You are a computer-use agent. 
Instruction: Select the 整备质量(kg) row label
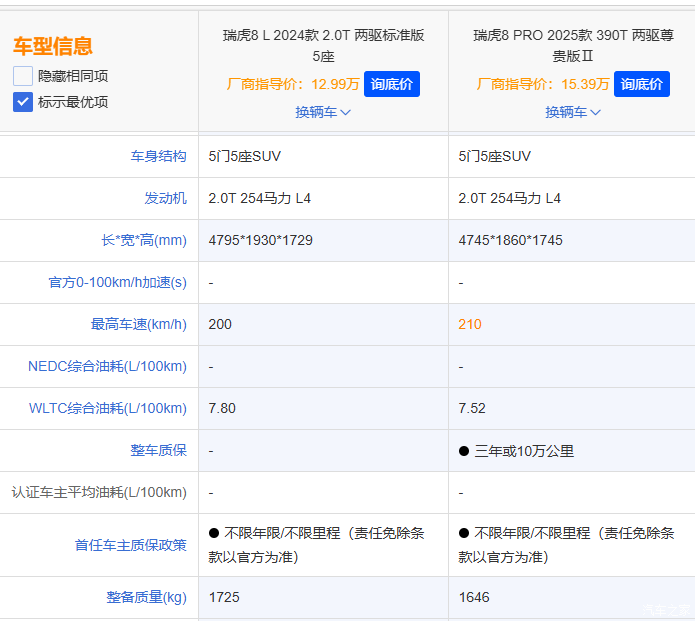point(147,597)
